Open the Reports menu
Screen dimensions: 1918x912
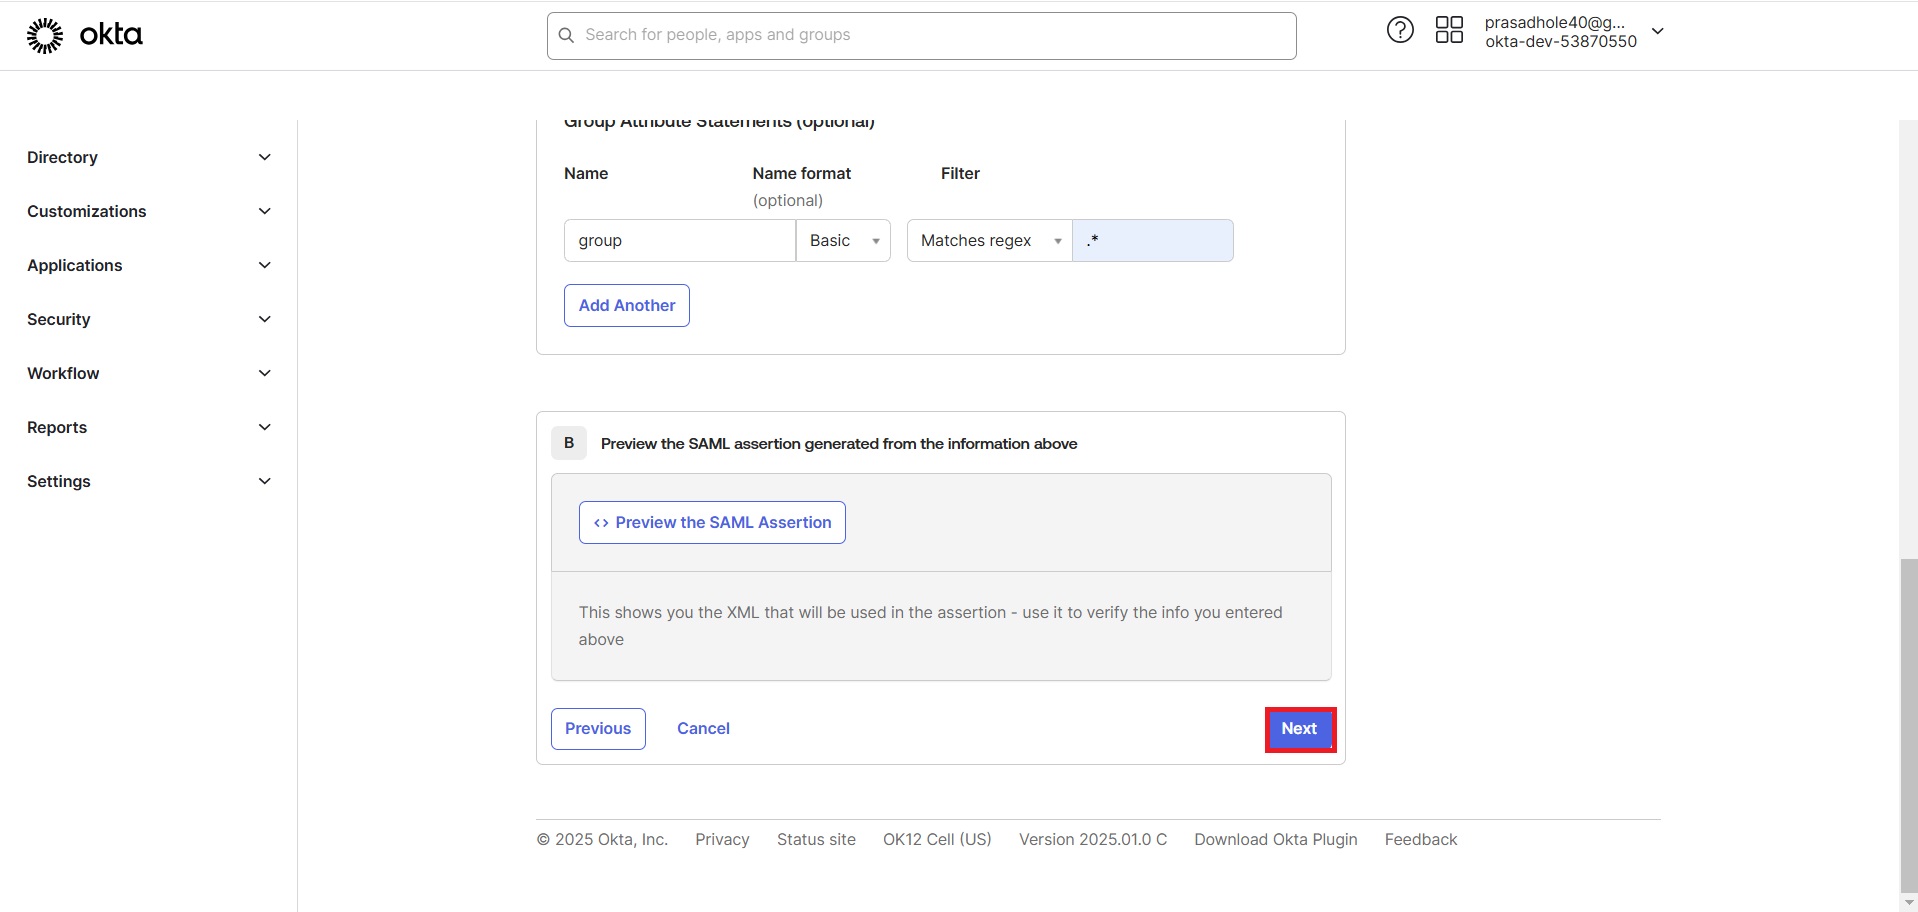click(146, 427)
